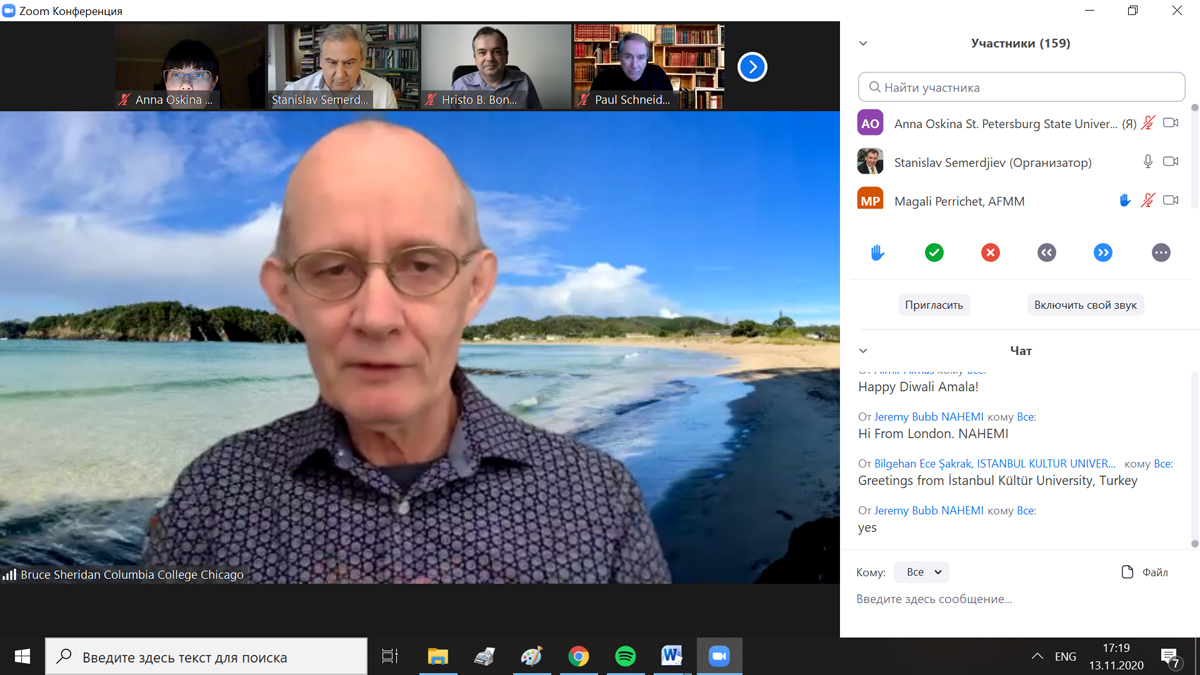
Task: Click the Файл attachment button
Action: [x=1145, y=572]
